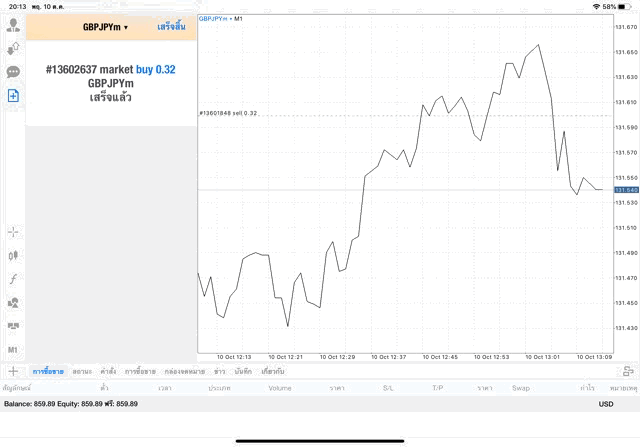Open the บันทึก journal tab

coord(243,371)
